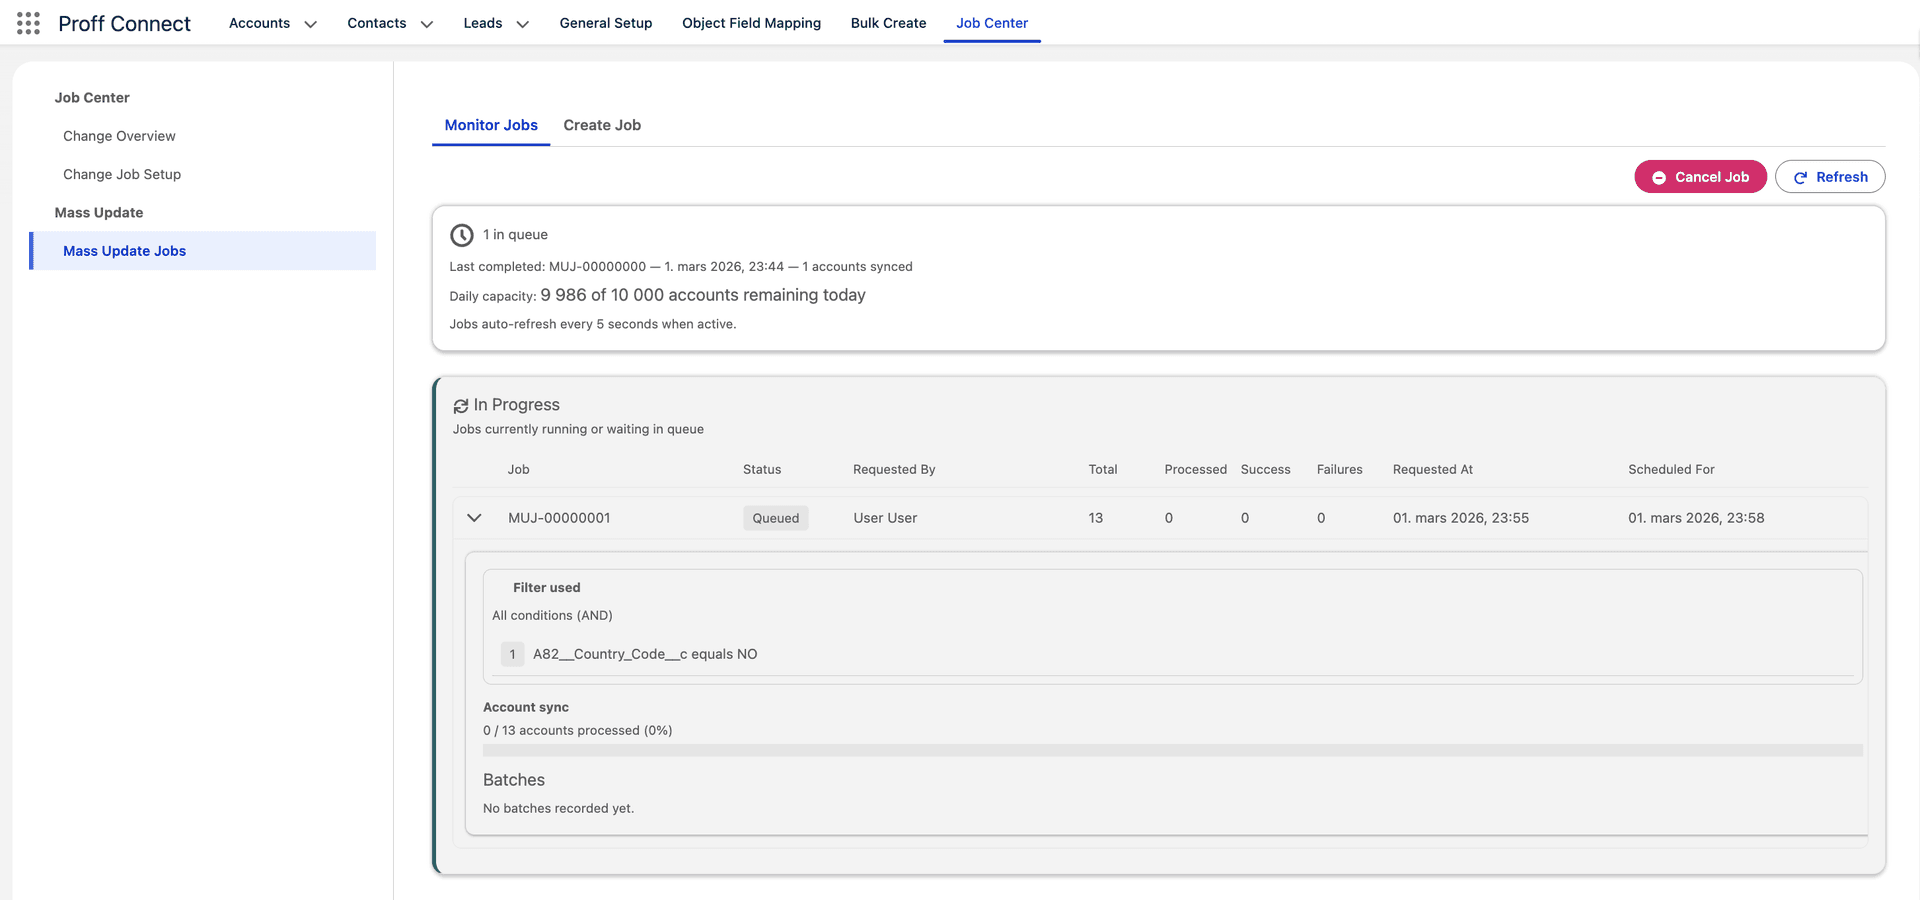The image size is (1920, 900).
Task: Click the Refresh button
Action: coord(1830,176)
